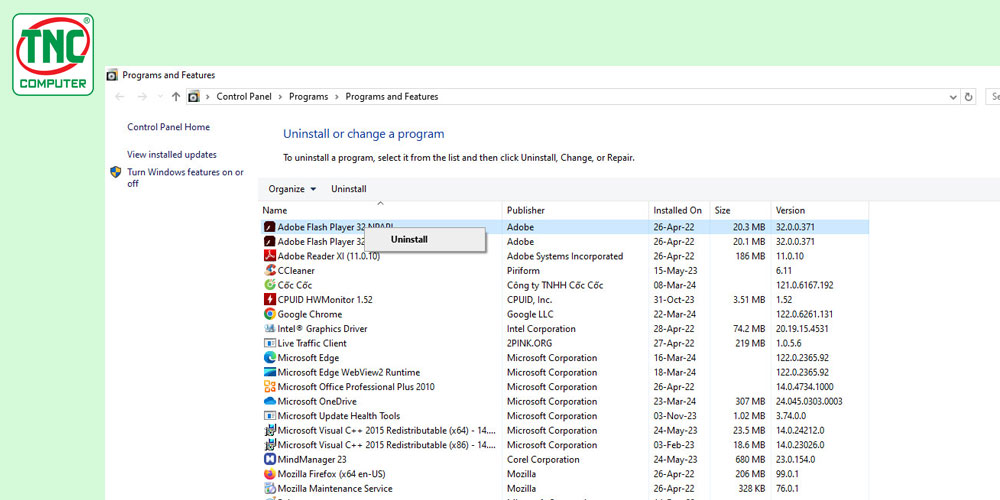Go up one level with the Up arrow
This screenshot has height=500, width=1000.
176,97
